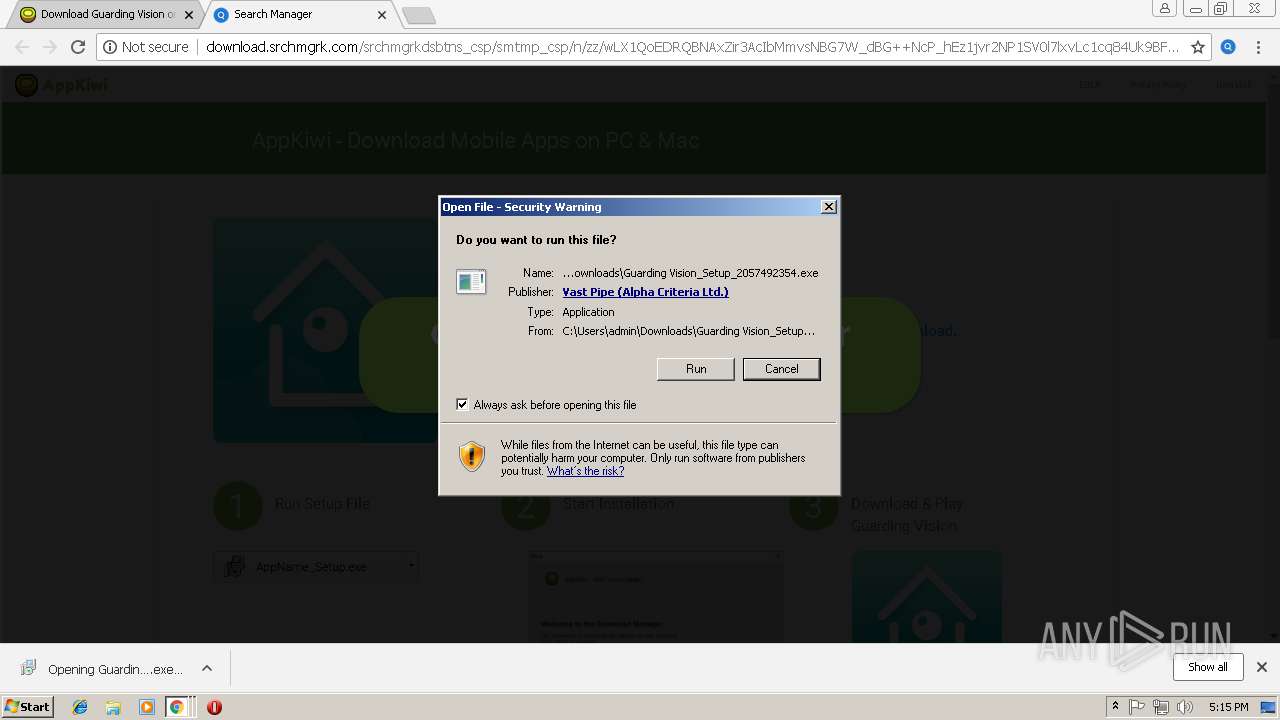Reload the current page
This screenshot has width=1280, height=720.
(78, 47)
